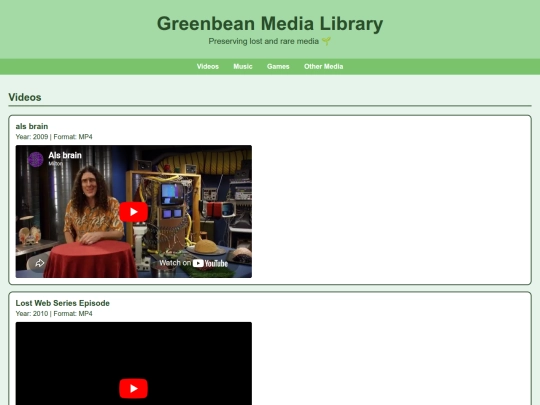Open the Milton channel avatar icon

point(36,159)
